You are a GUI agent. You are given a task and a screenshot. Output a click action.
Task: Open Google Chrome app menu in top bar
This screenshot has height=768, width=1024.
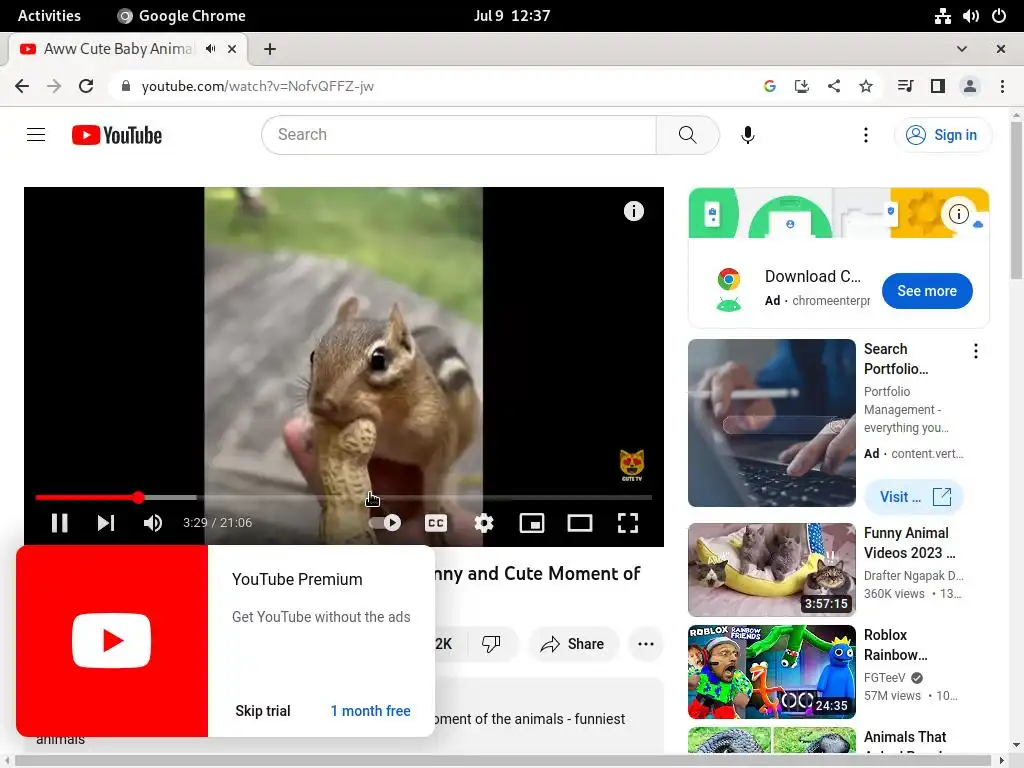tap(182, 16)
